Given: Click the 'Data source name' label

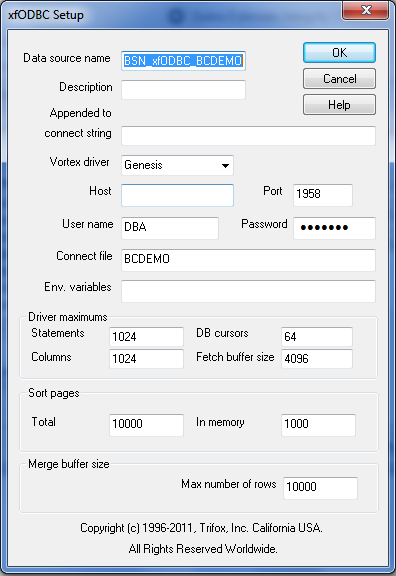Looking at the screenshot, I should click(x=67, y=58).
